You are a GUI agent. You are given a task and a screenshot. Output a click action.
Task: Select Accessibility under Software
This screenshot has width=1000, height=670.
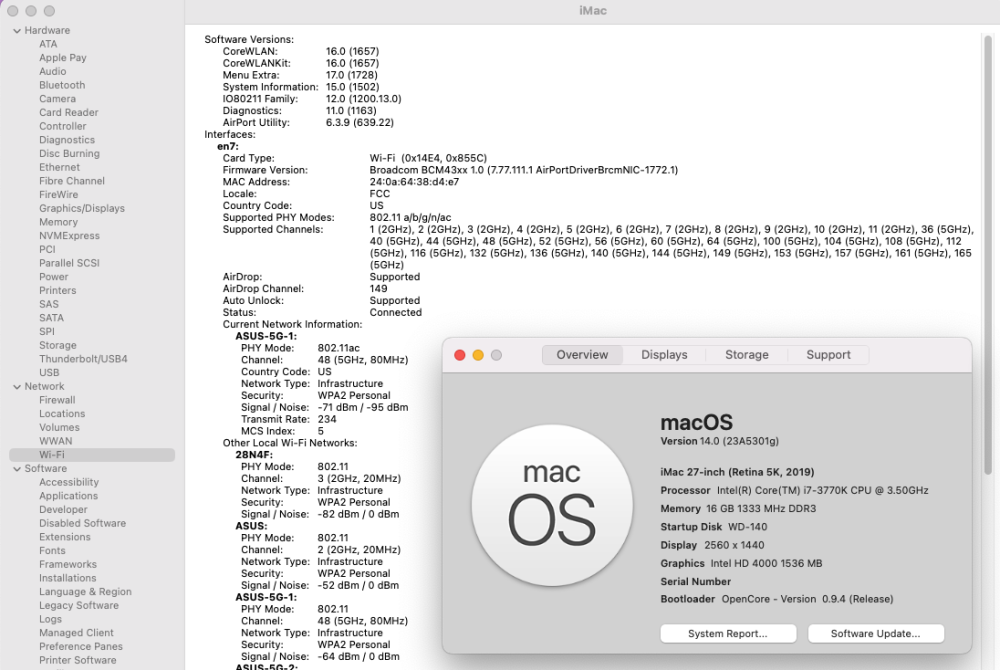69,483
